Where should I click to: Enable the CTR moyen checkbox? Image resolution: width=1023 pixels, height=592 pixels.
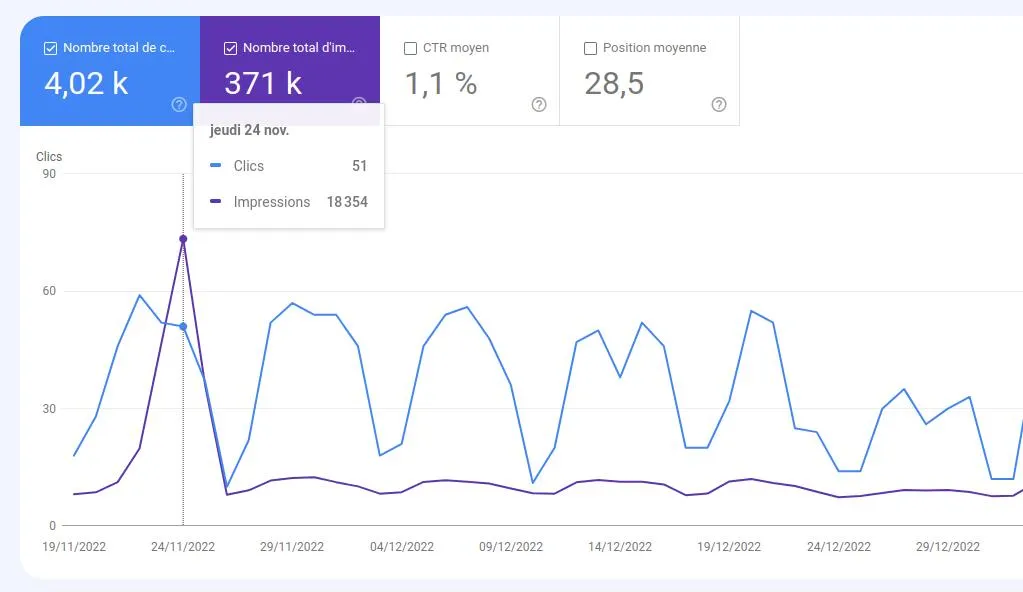tap(410, 47)
